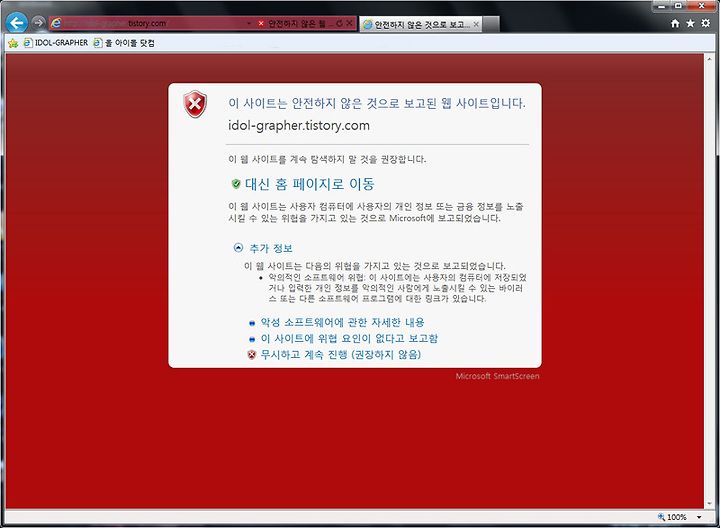The image size is (720, 528).
Task: Click the red shield warning icon
Action: (195, 104)
